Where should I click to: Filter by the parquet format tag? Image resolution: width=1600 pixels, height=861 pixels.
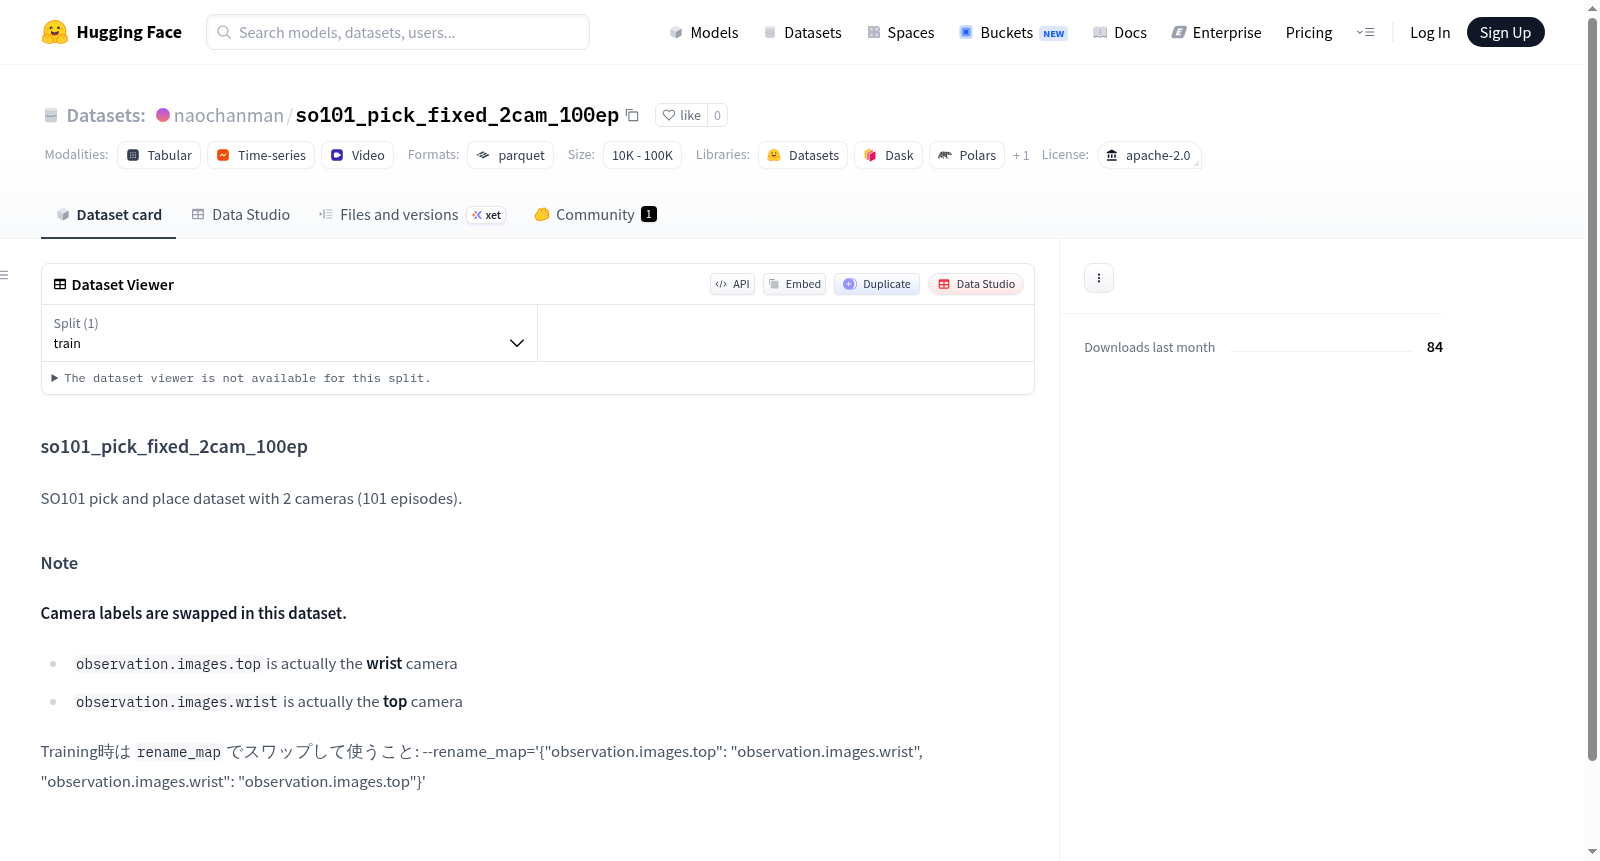(511, 155)
